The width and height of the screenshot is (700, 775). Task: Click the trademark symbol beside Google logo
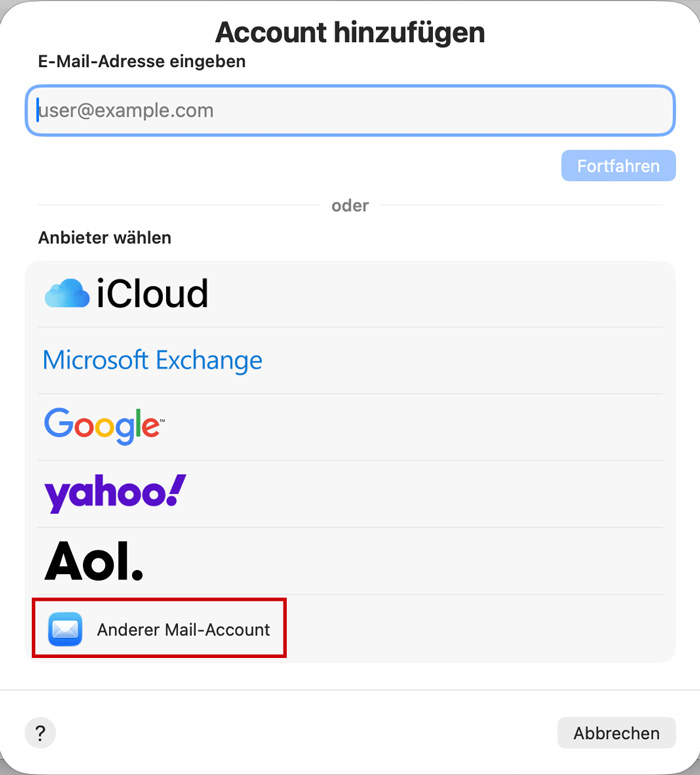pyautogui.click(x=161, y=420)
